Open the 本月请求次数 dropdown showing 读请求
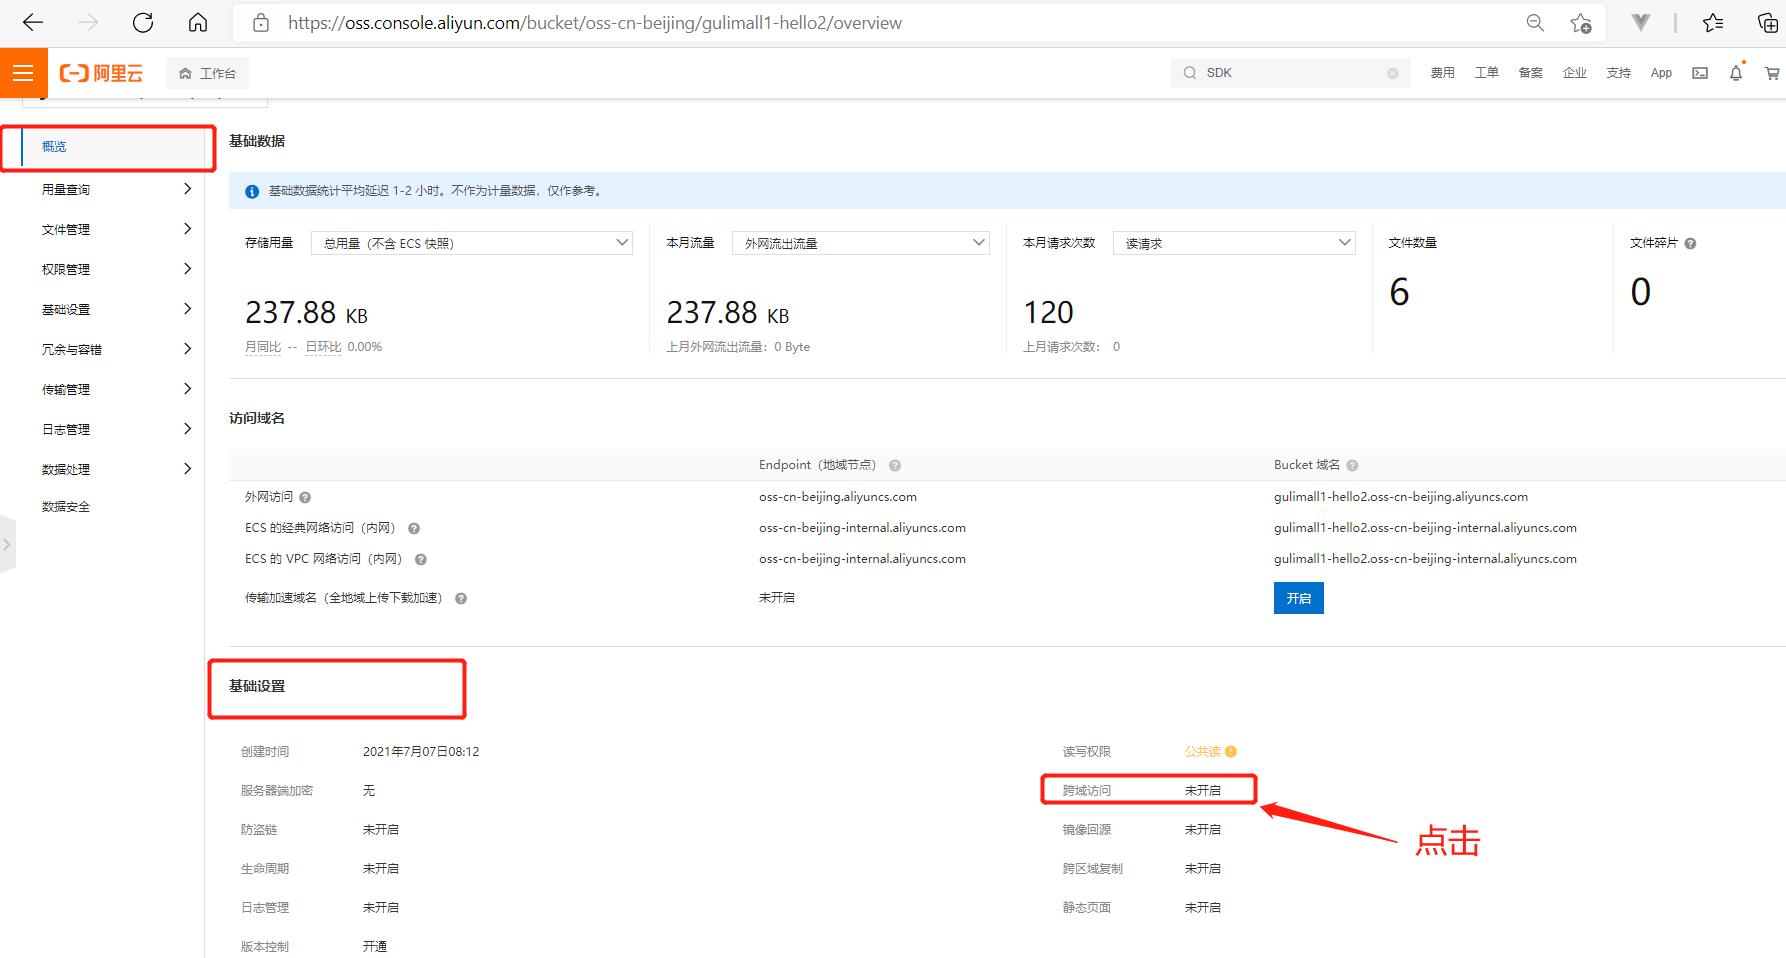The image size is (1786, 958). pos(1234,243)
